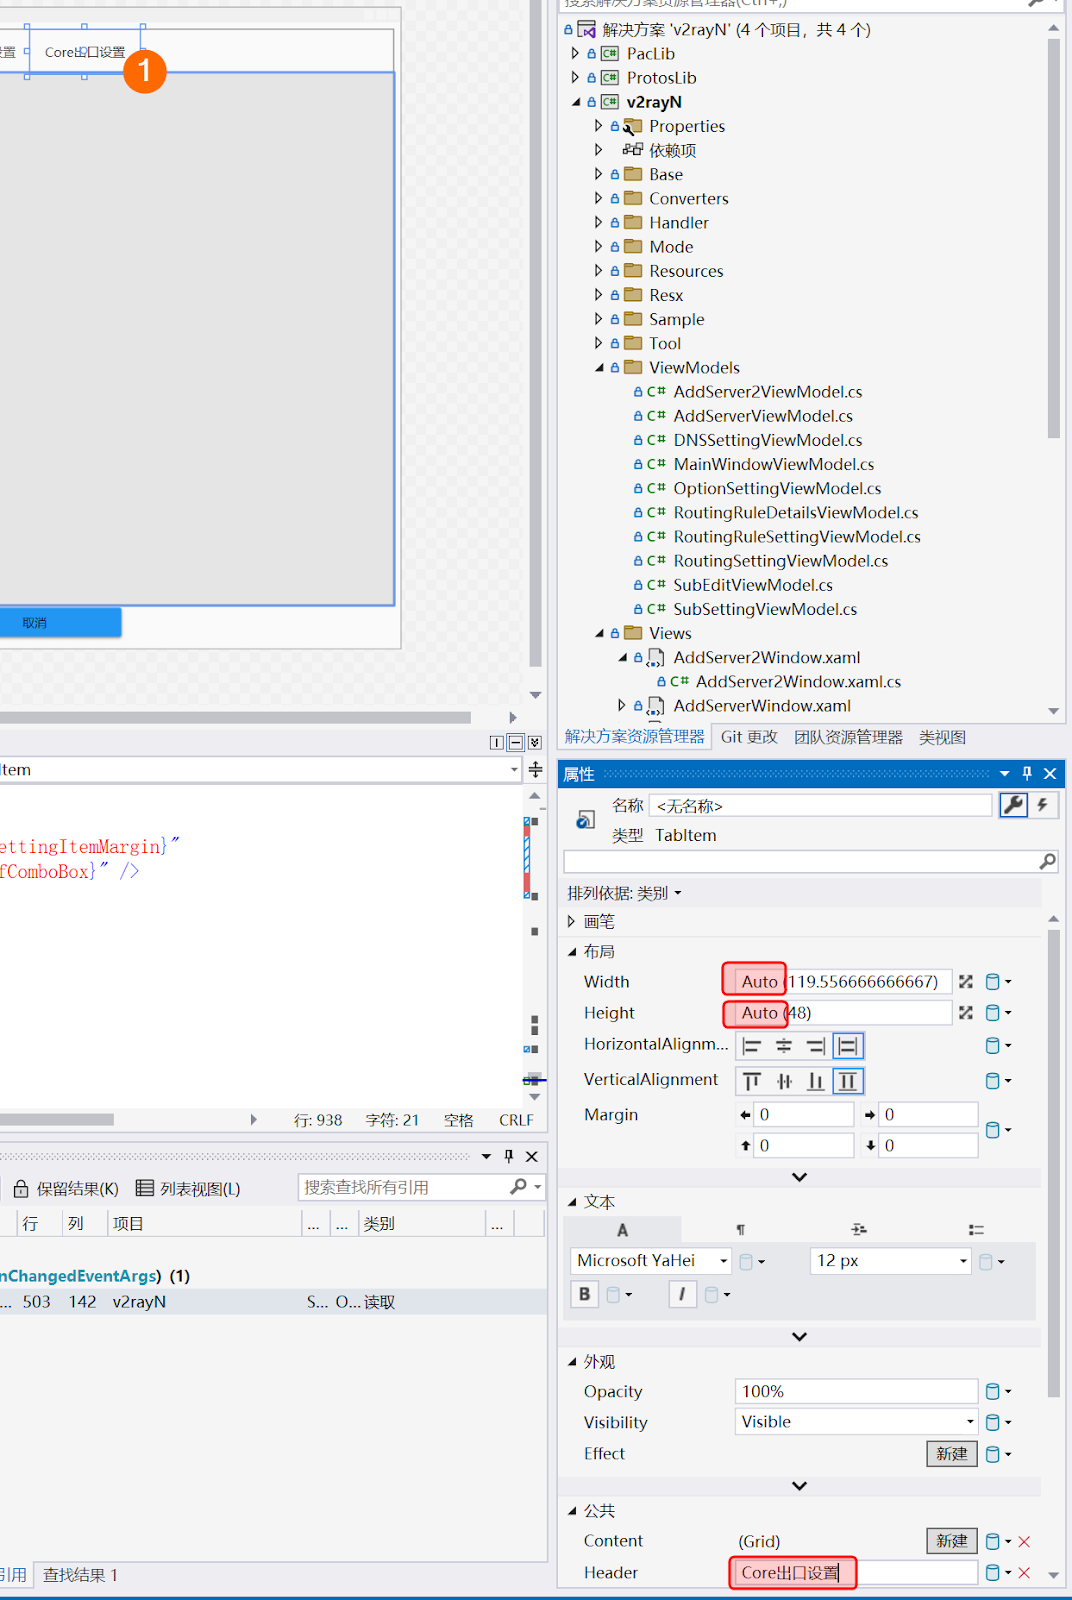Set Height to Auto icon
Image resolution: width=1072 pixels, height=1600 pixels.
965,1013
